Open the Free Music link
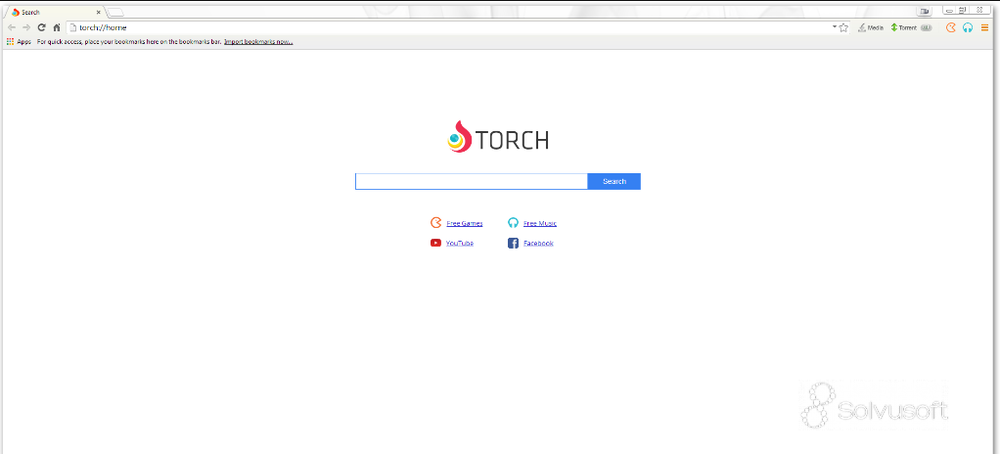This screenshot has height=454, width=1000. coord(540,223)
